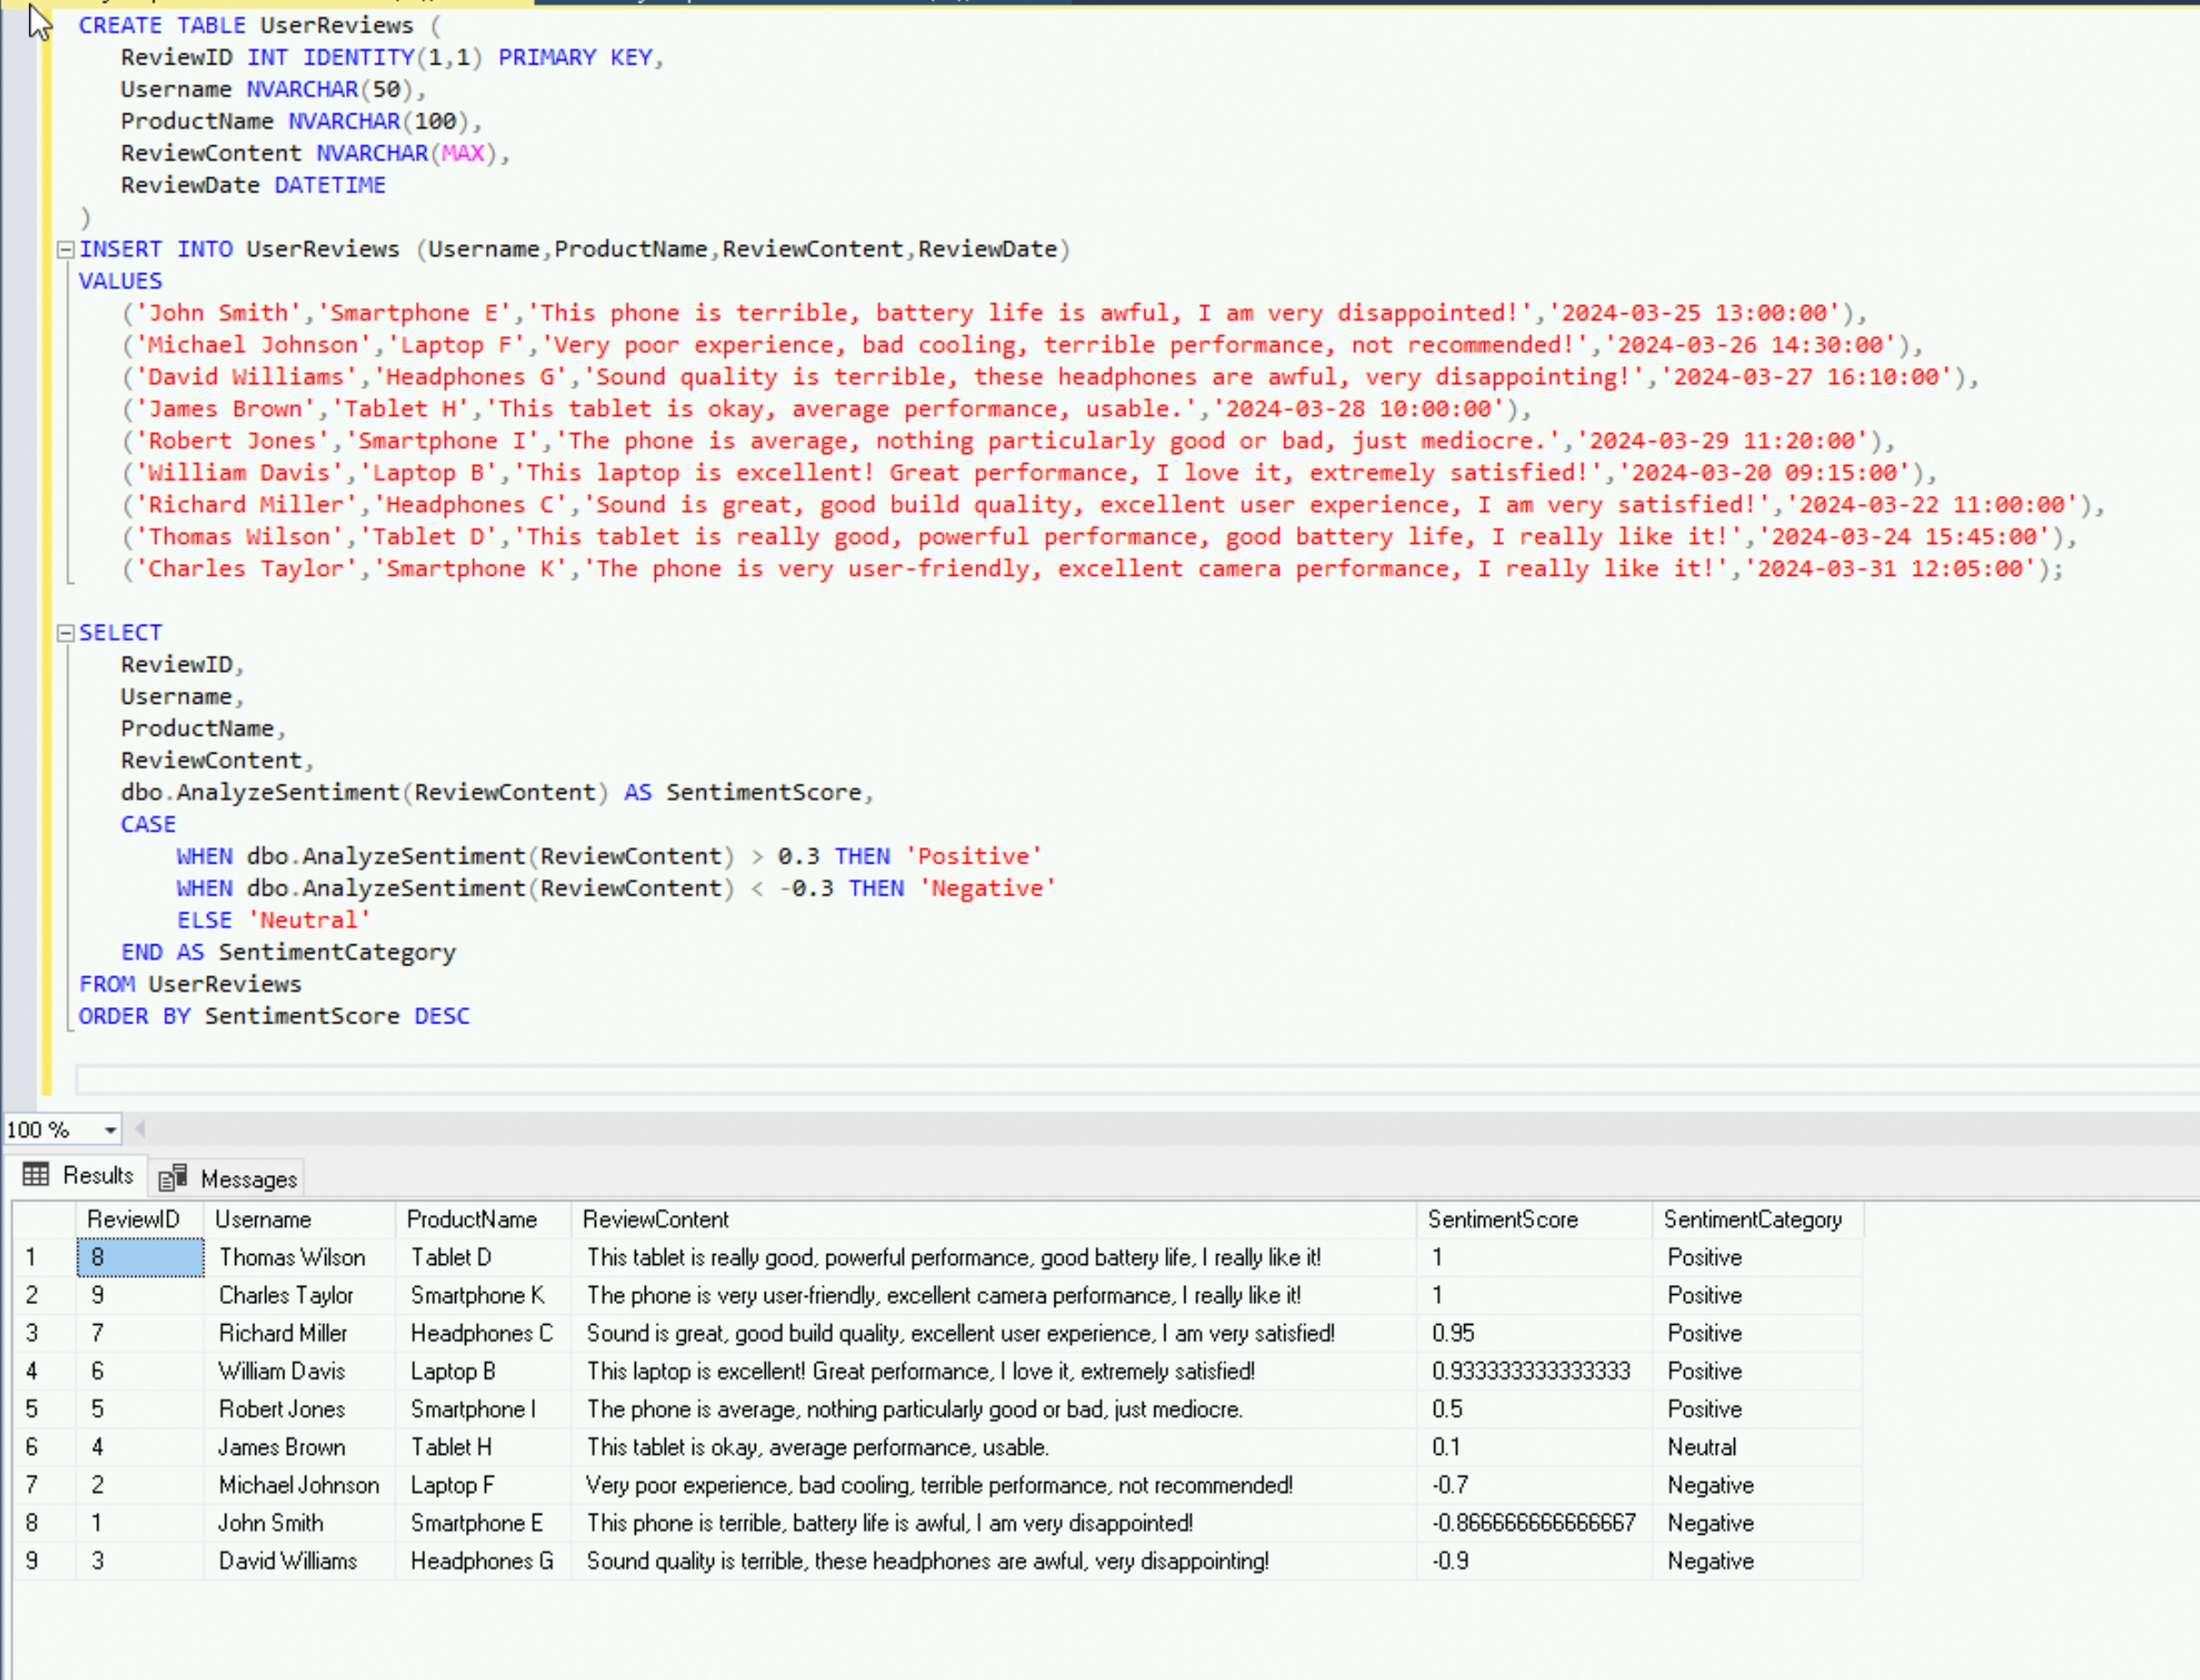Collapse the SELECT query block

pos(66,633)
